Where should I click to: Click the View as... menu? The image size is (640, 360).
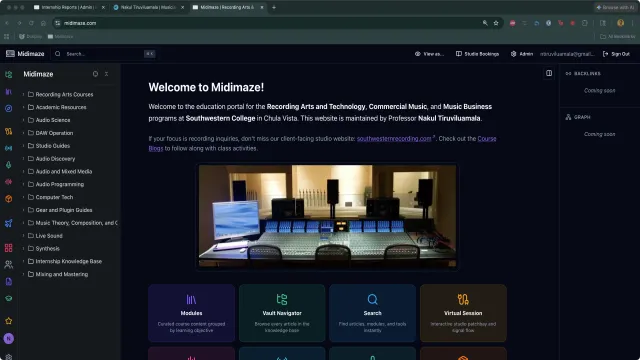coord(429,54)
